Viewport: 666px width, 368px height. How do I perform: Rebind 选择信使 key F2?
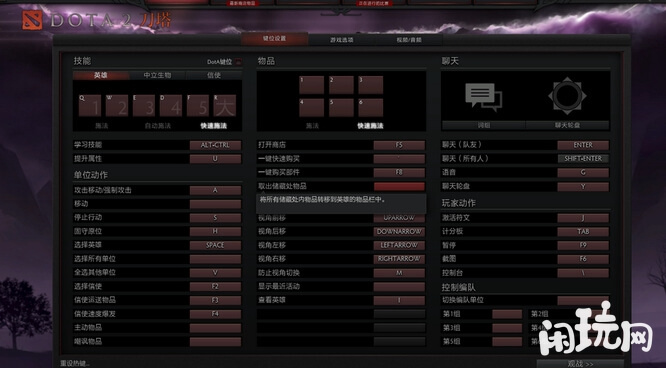(215, 286)
